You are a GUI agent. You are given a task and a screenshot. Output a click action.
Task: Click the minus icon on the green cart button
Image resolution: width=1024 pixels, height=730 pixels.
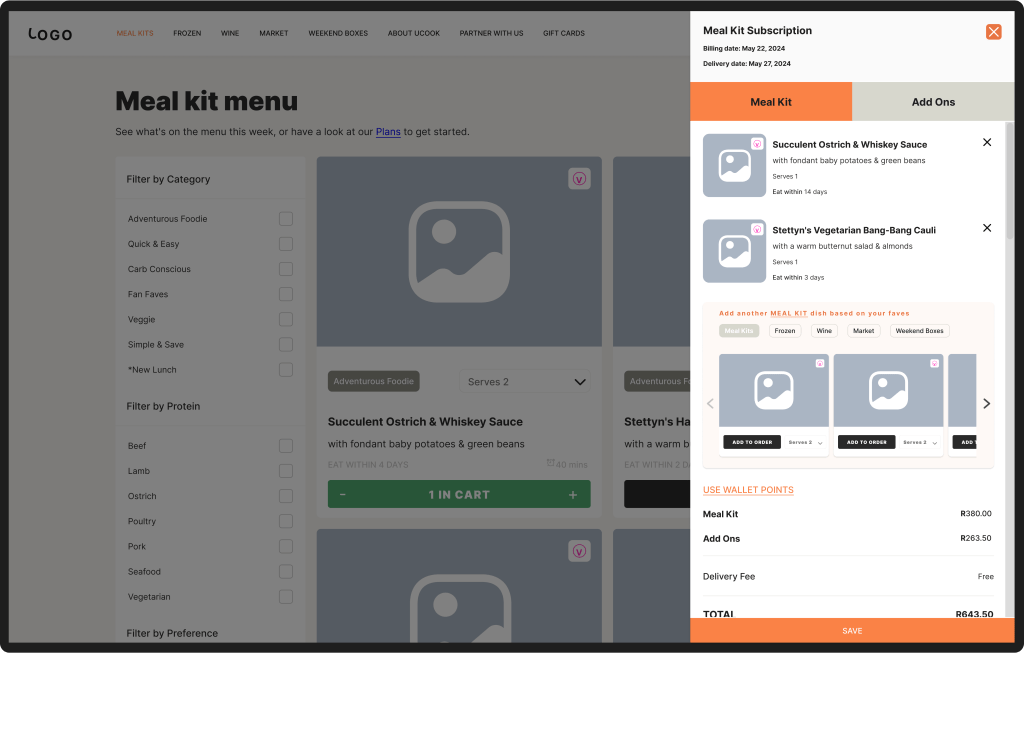343,495
